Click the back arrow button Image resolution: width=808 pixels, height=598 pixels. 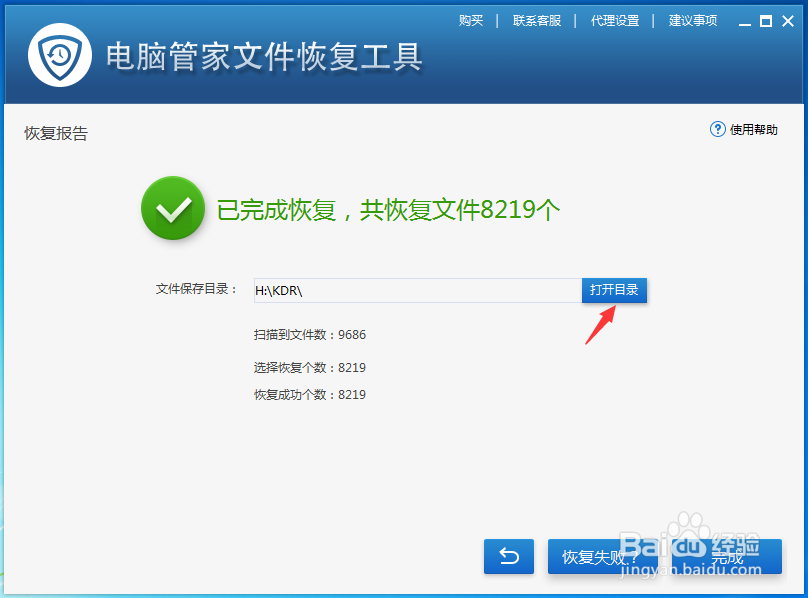click(509, 556)
